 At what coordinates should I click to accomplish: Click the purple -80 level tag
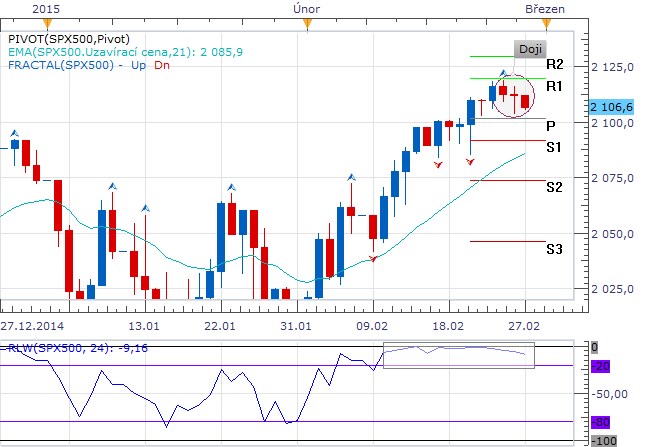600,422
